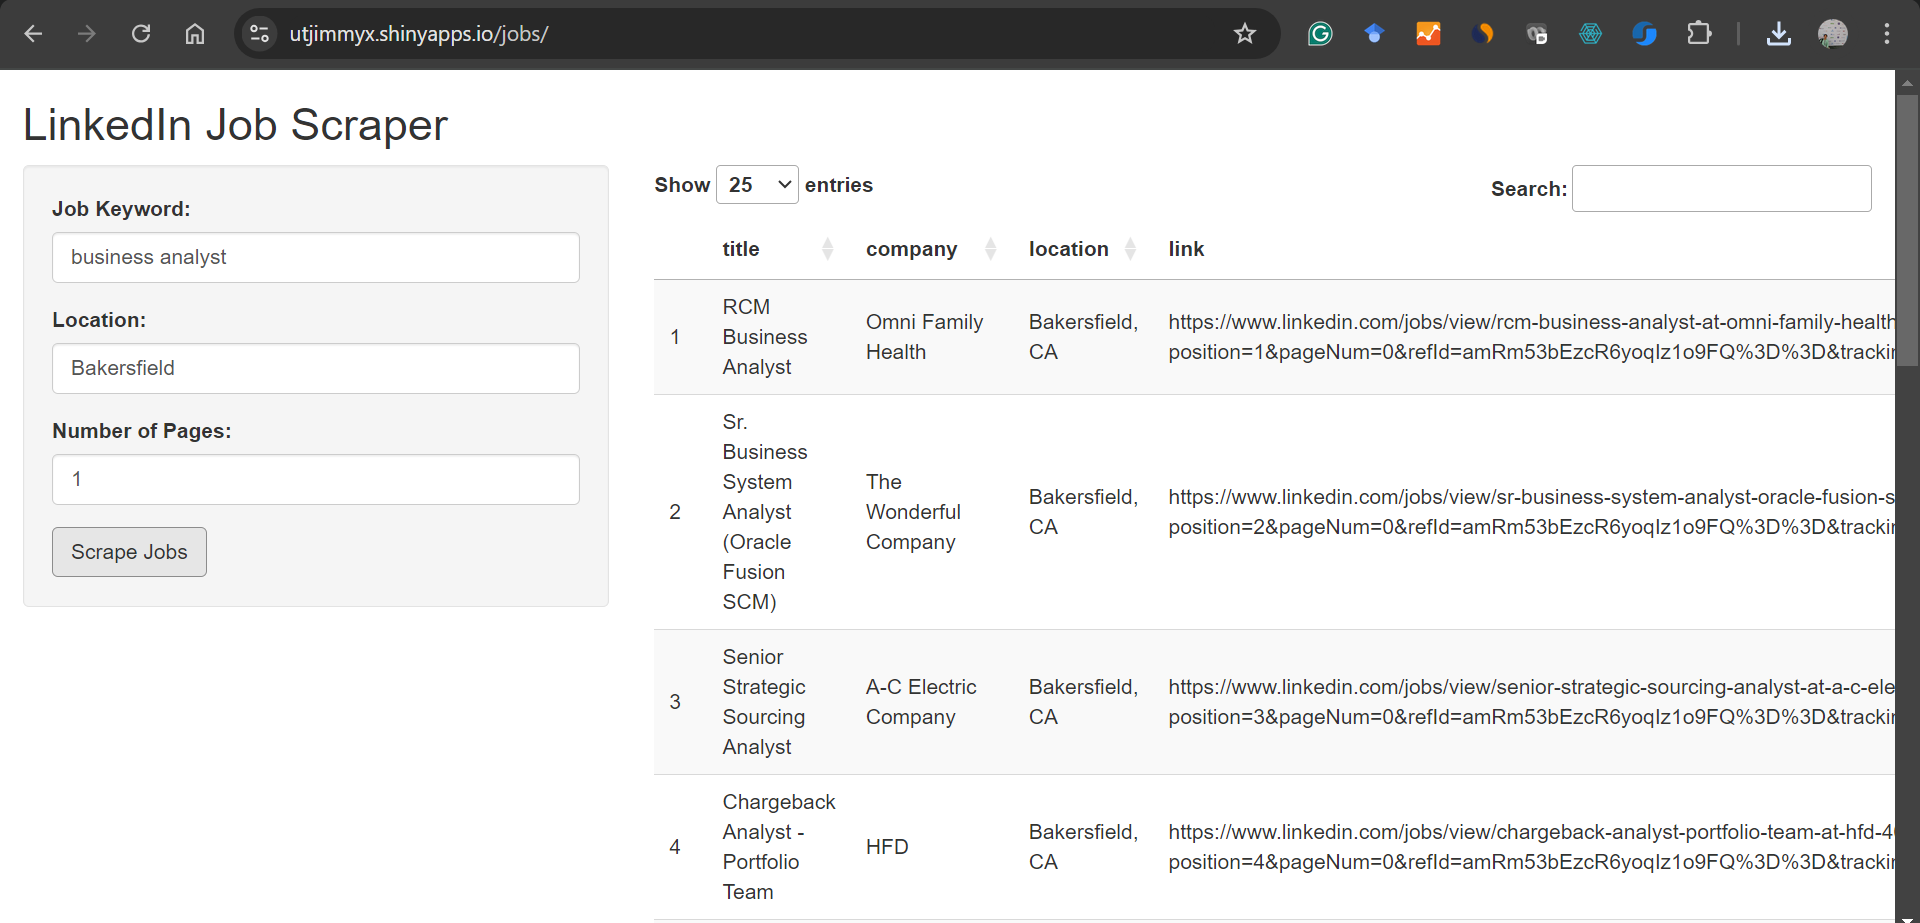Viewport: 1920px width, 923px height.
Task: Click the Grammarly extension icon
Action: point(1320,33)
